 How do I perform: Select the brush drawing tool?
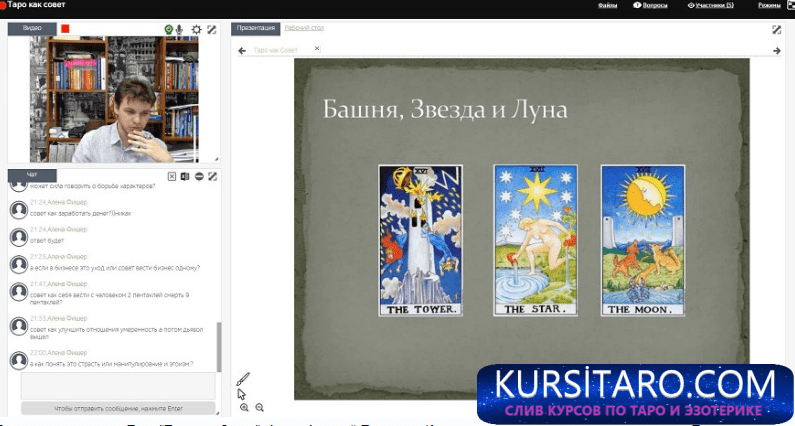[243, 379]
